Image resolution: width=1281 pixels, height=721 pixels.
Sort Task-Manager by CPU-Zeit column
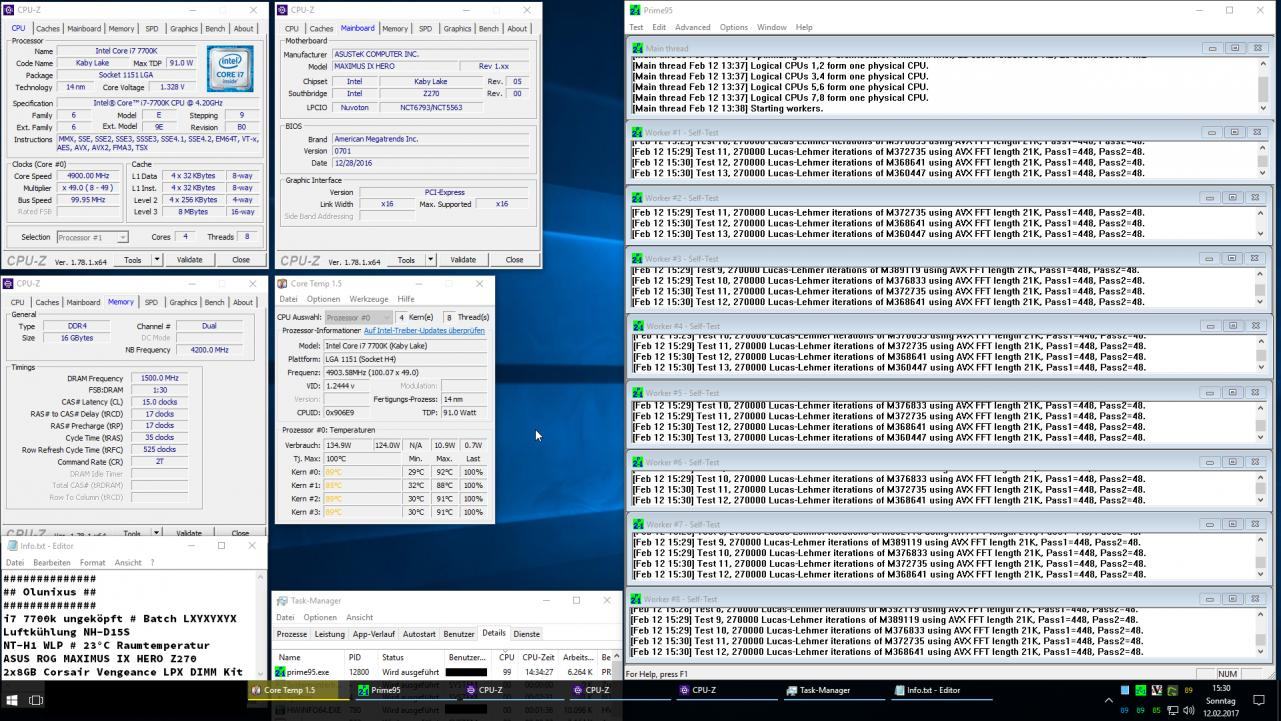coord(538,657)
